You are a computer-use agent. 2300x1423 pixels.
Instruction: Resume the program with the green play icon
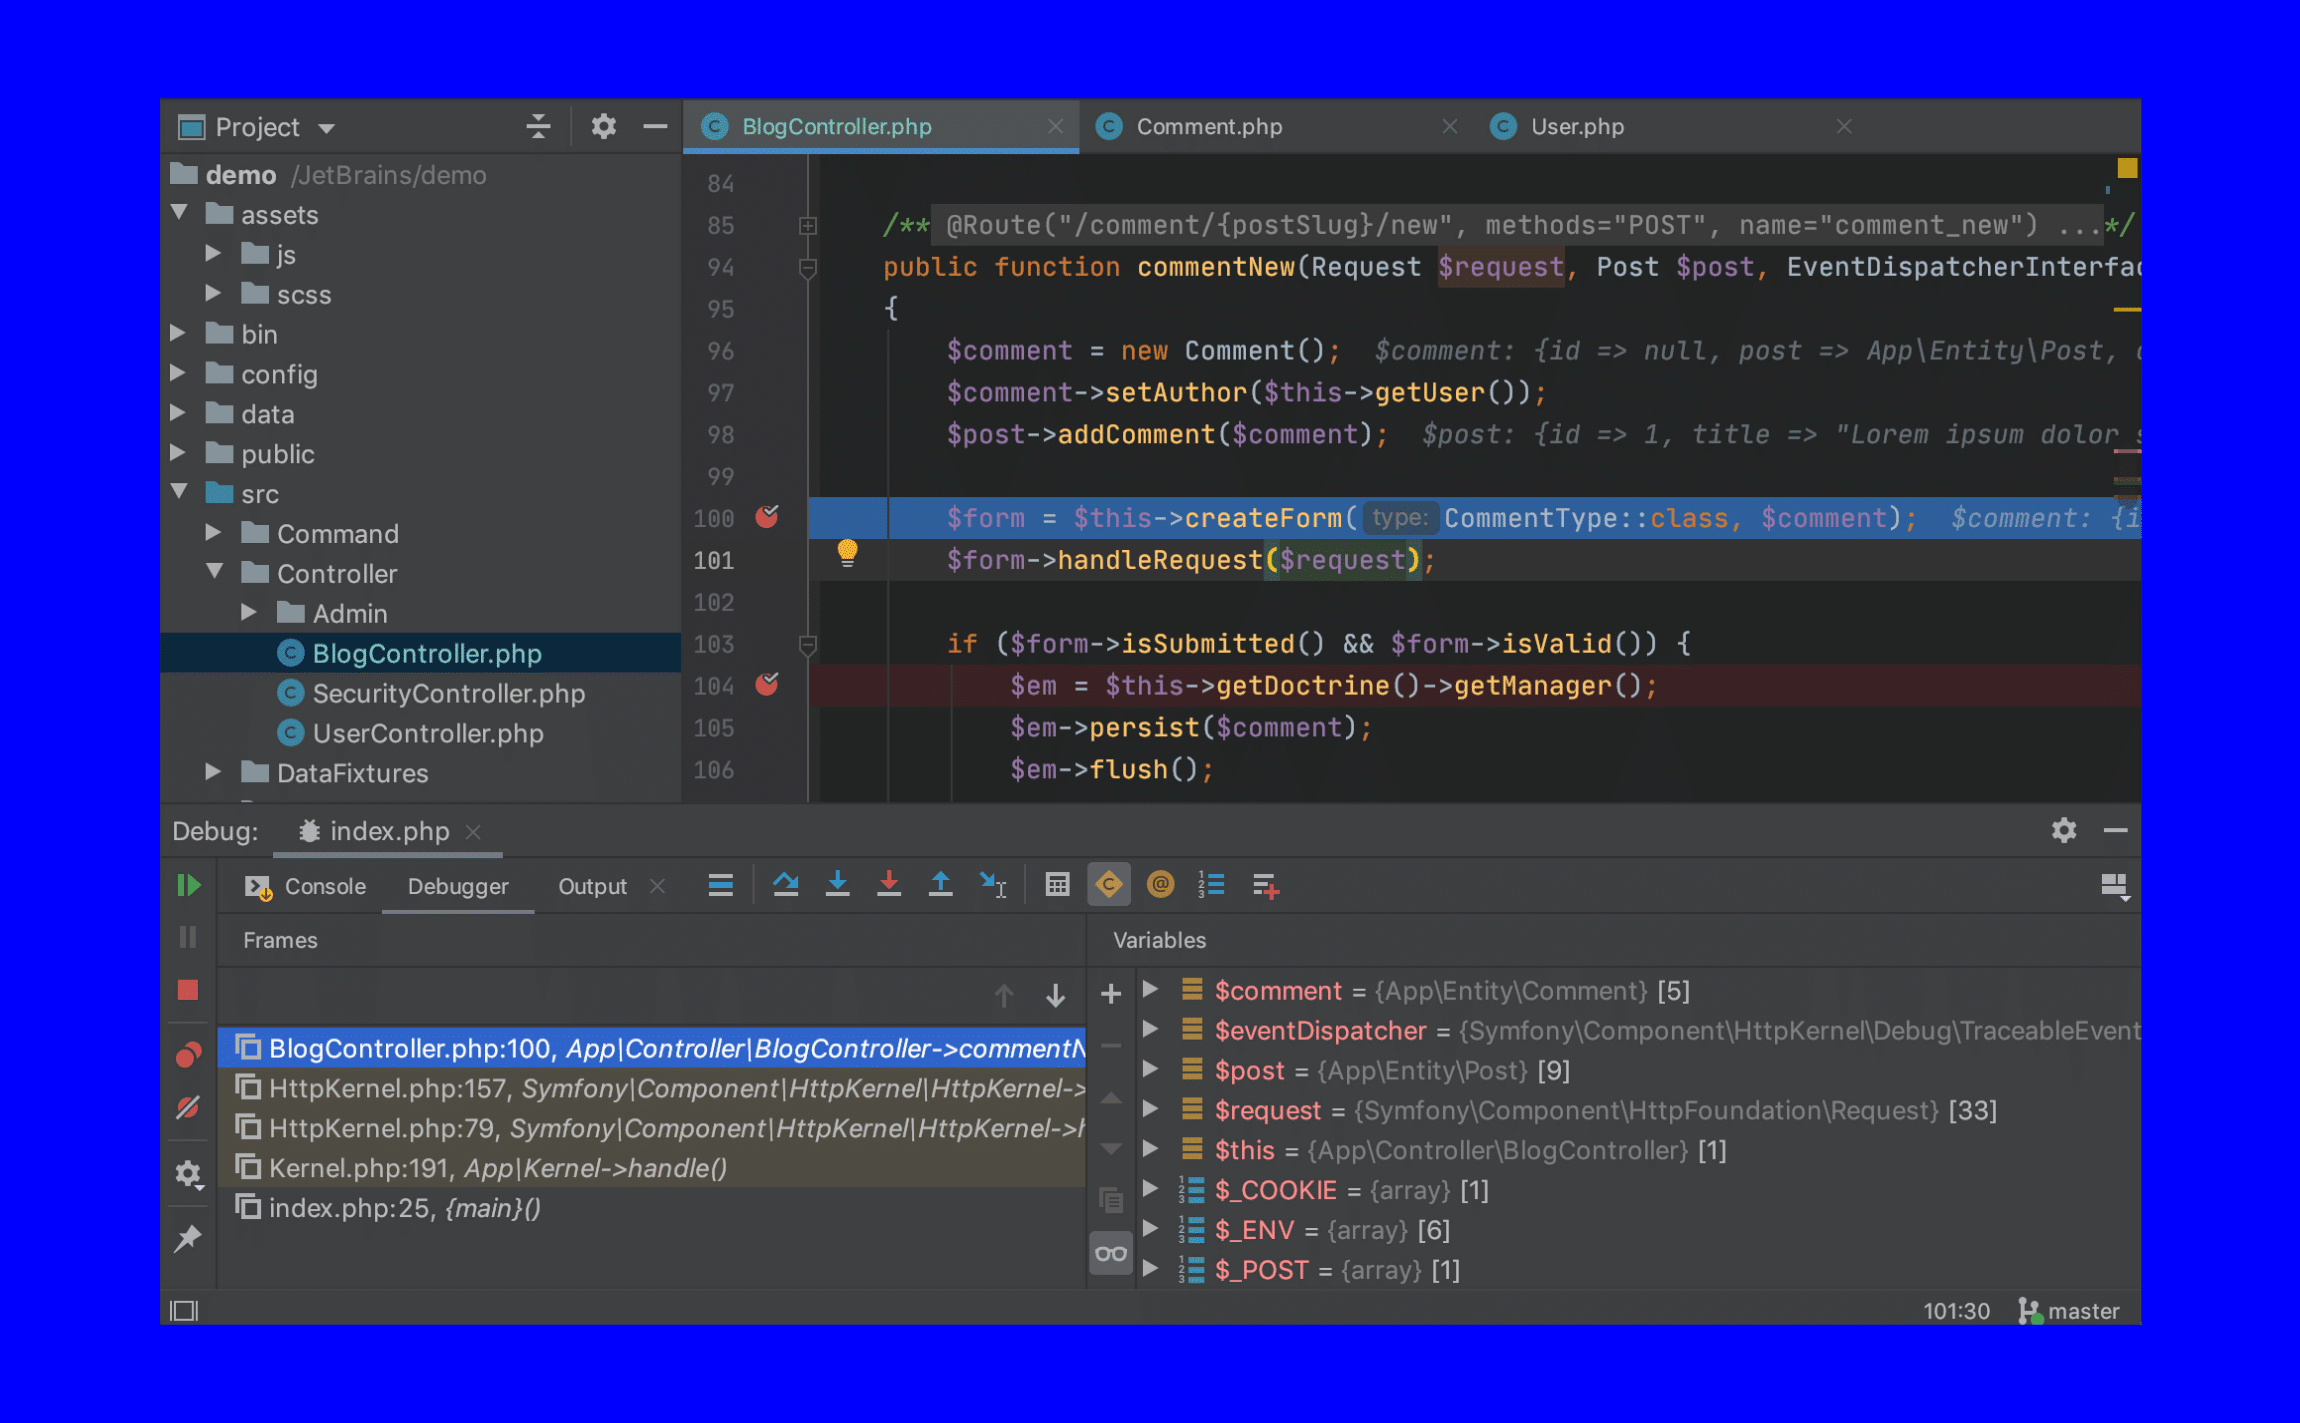click(189, 885)
